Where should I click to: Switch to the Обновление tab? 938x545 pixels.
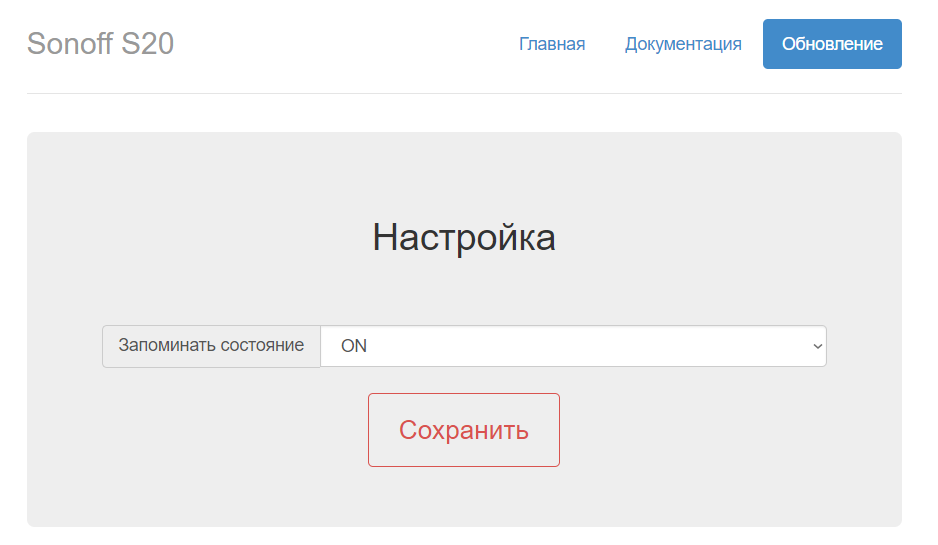click(832, 44)
